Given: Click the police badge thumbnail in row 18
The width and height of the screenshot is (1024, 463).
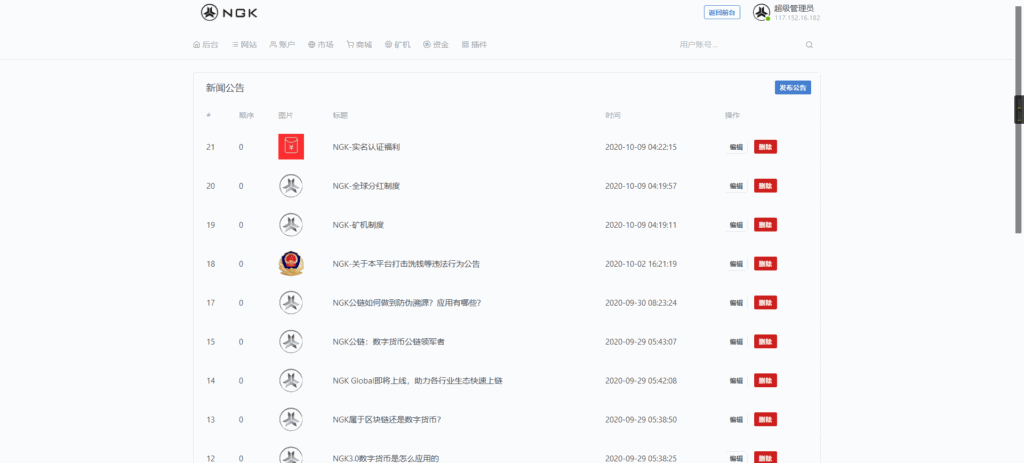Looking at the screenshot, I should coord(291,264).
